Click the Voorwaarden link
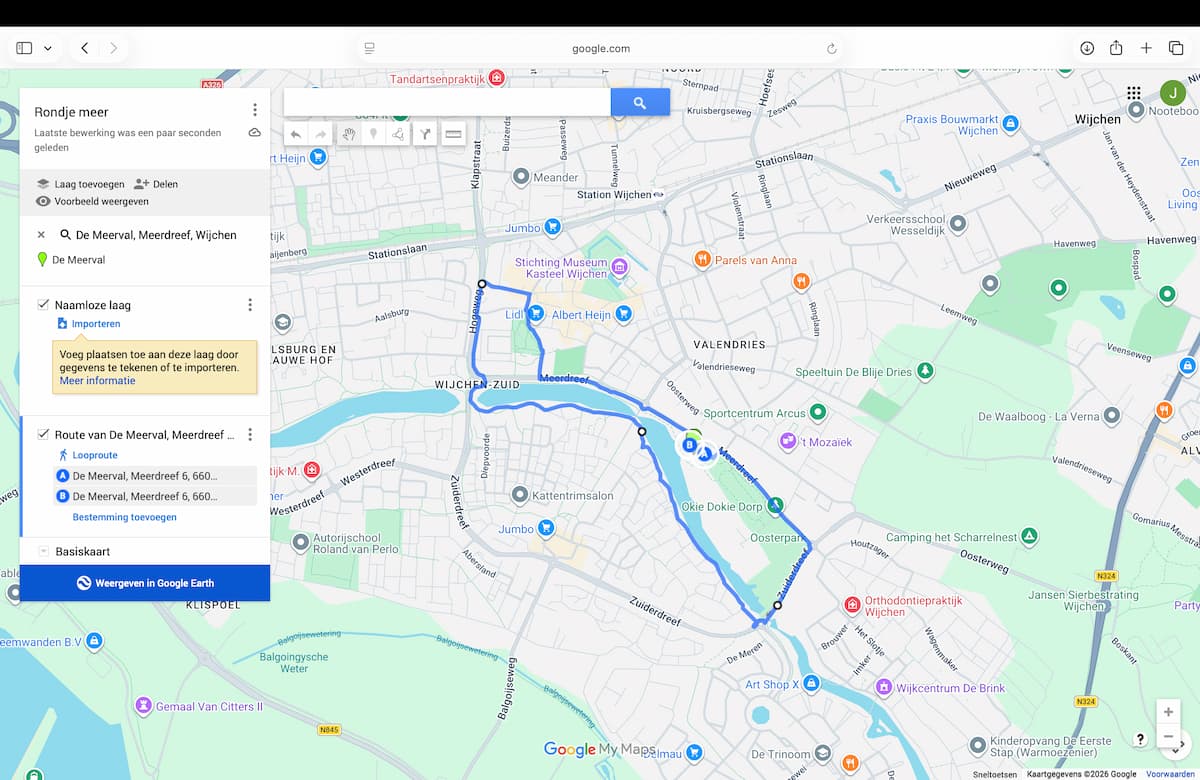This screenshot has width=1200, height=780. [1170, 774]
